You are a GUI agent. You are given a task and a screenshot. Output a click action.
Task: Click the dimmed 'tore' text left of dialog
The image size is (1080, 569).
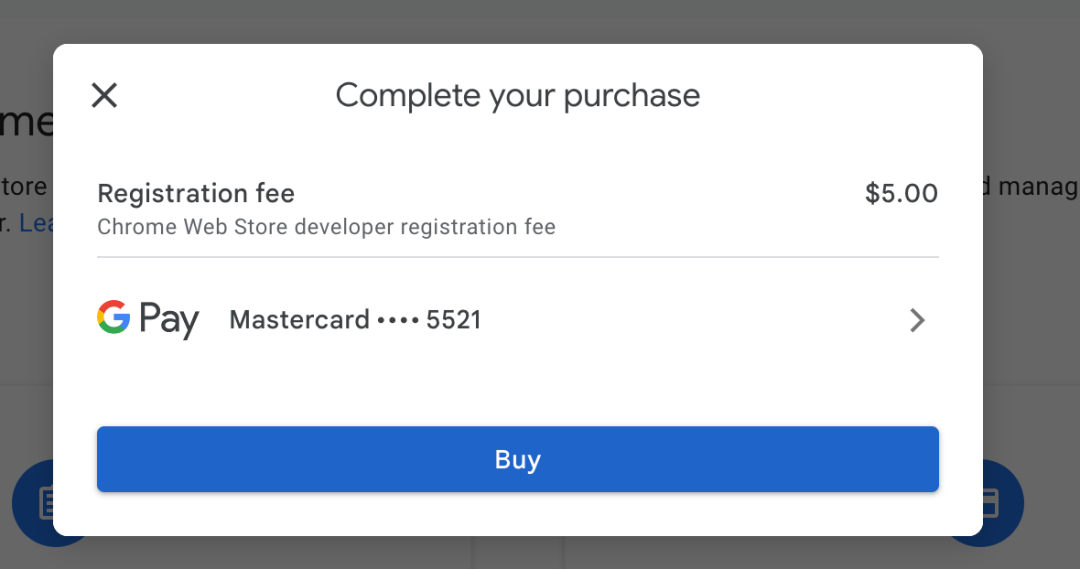[25, 187]
